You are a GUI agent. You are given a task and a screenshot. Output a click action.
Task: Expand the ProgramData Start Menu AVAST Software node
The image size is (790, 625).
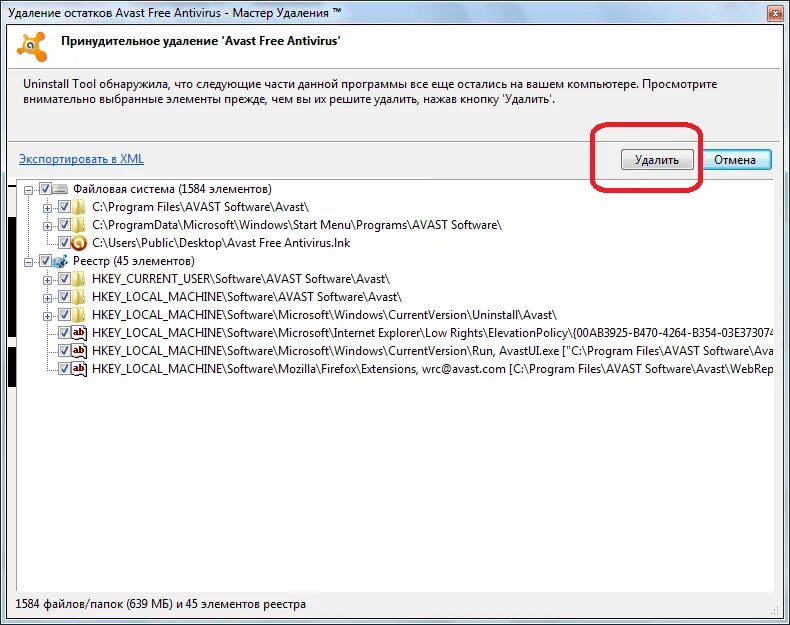(47, 226)
